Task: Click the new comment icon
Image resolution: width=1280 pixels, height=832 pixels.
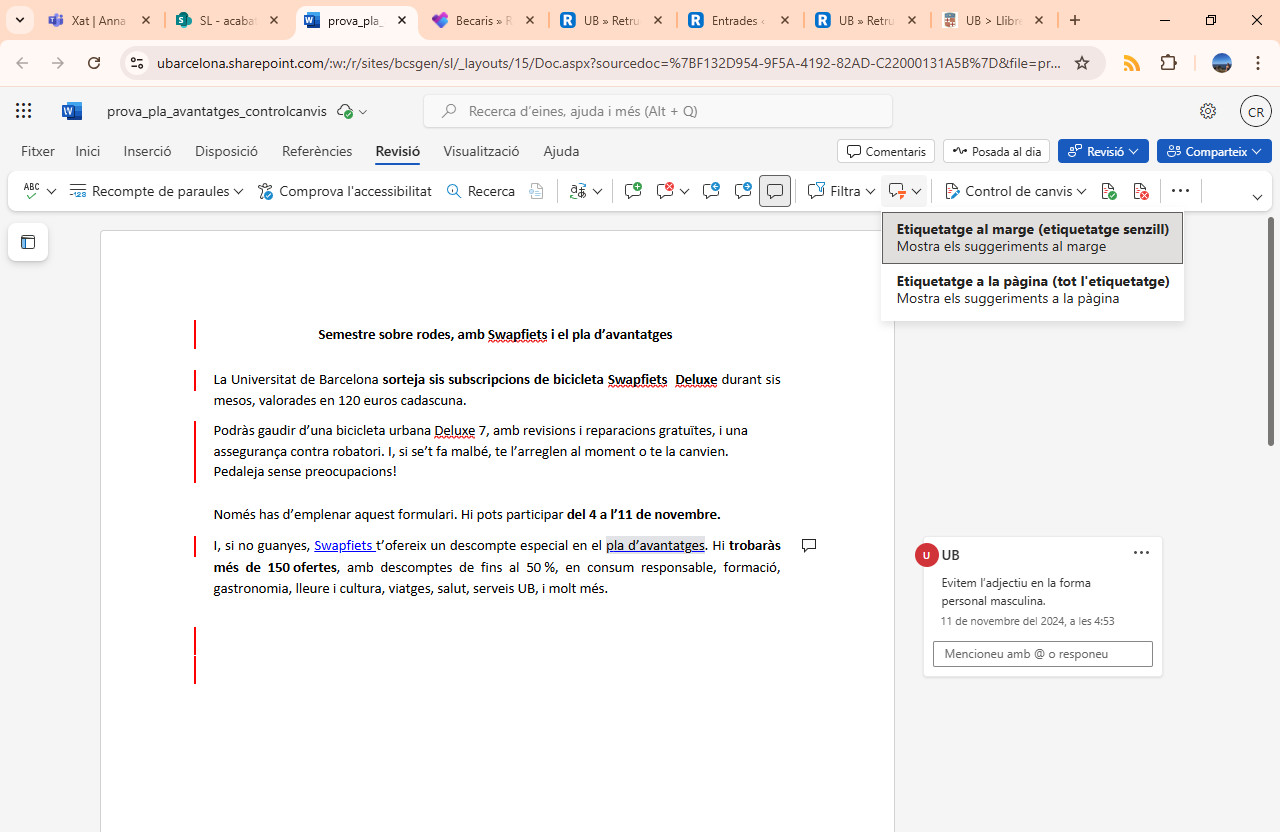Action: coord(632,191)
